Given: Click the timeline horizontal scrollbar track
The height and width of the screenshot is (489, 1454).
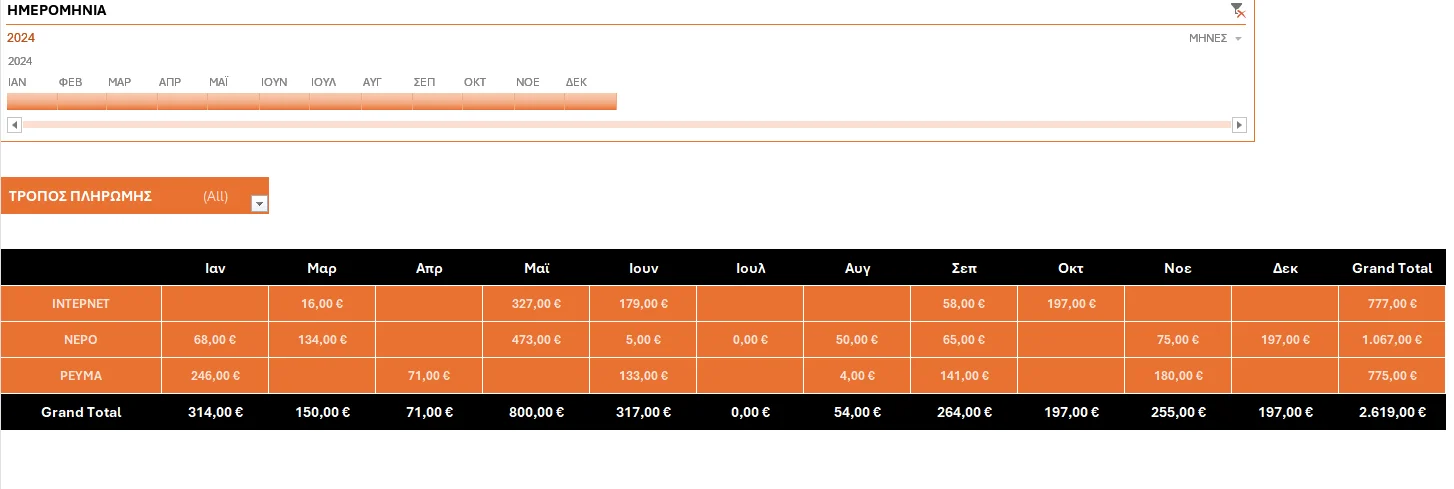Looking at the screenshot, I should [x=626, y=125].
